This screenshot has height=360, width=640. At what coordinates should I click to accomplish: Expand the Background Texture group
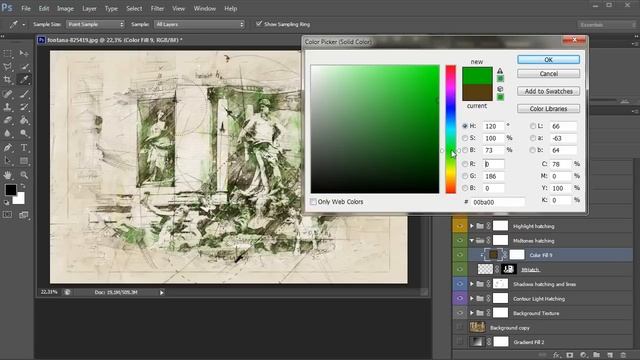pyautogui.click(x=472, y=313)
